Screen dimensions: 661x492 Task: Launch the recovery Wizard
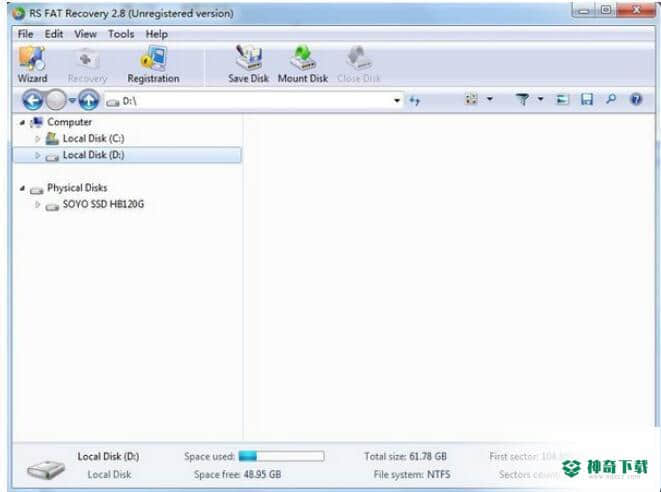32,64
